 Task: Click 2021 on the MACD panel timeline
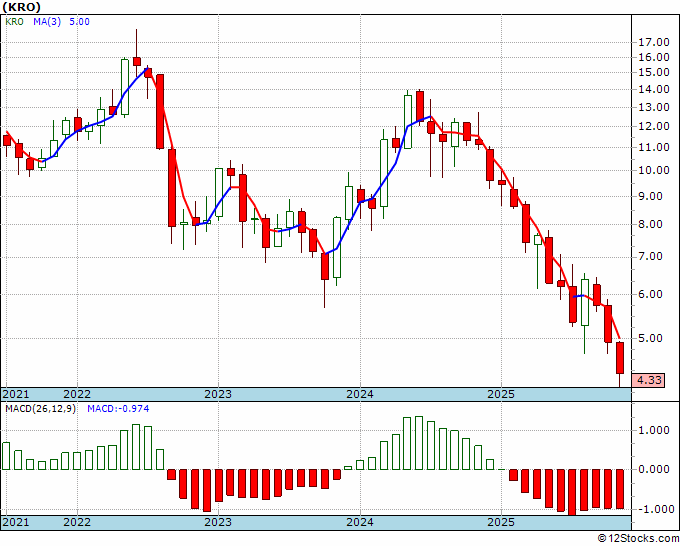pos(16,522)
